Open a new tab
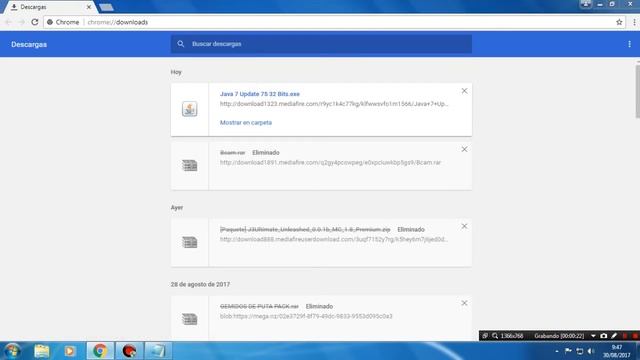This screenshot has width=640, height=360. click(106, 7)
